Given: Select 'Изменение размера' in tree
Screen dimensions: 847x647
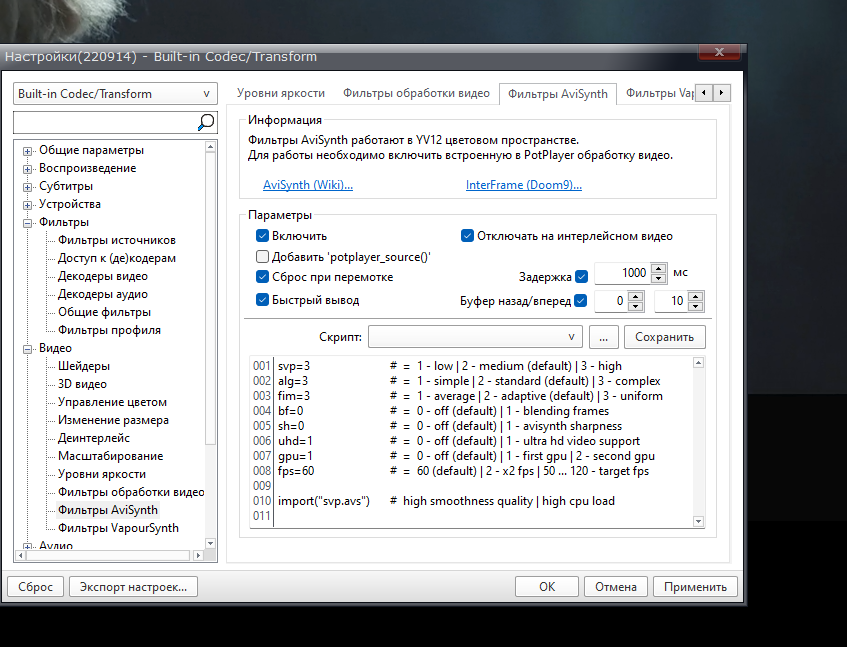Looking at the screenshot, I should 113,420.
